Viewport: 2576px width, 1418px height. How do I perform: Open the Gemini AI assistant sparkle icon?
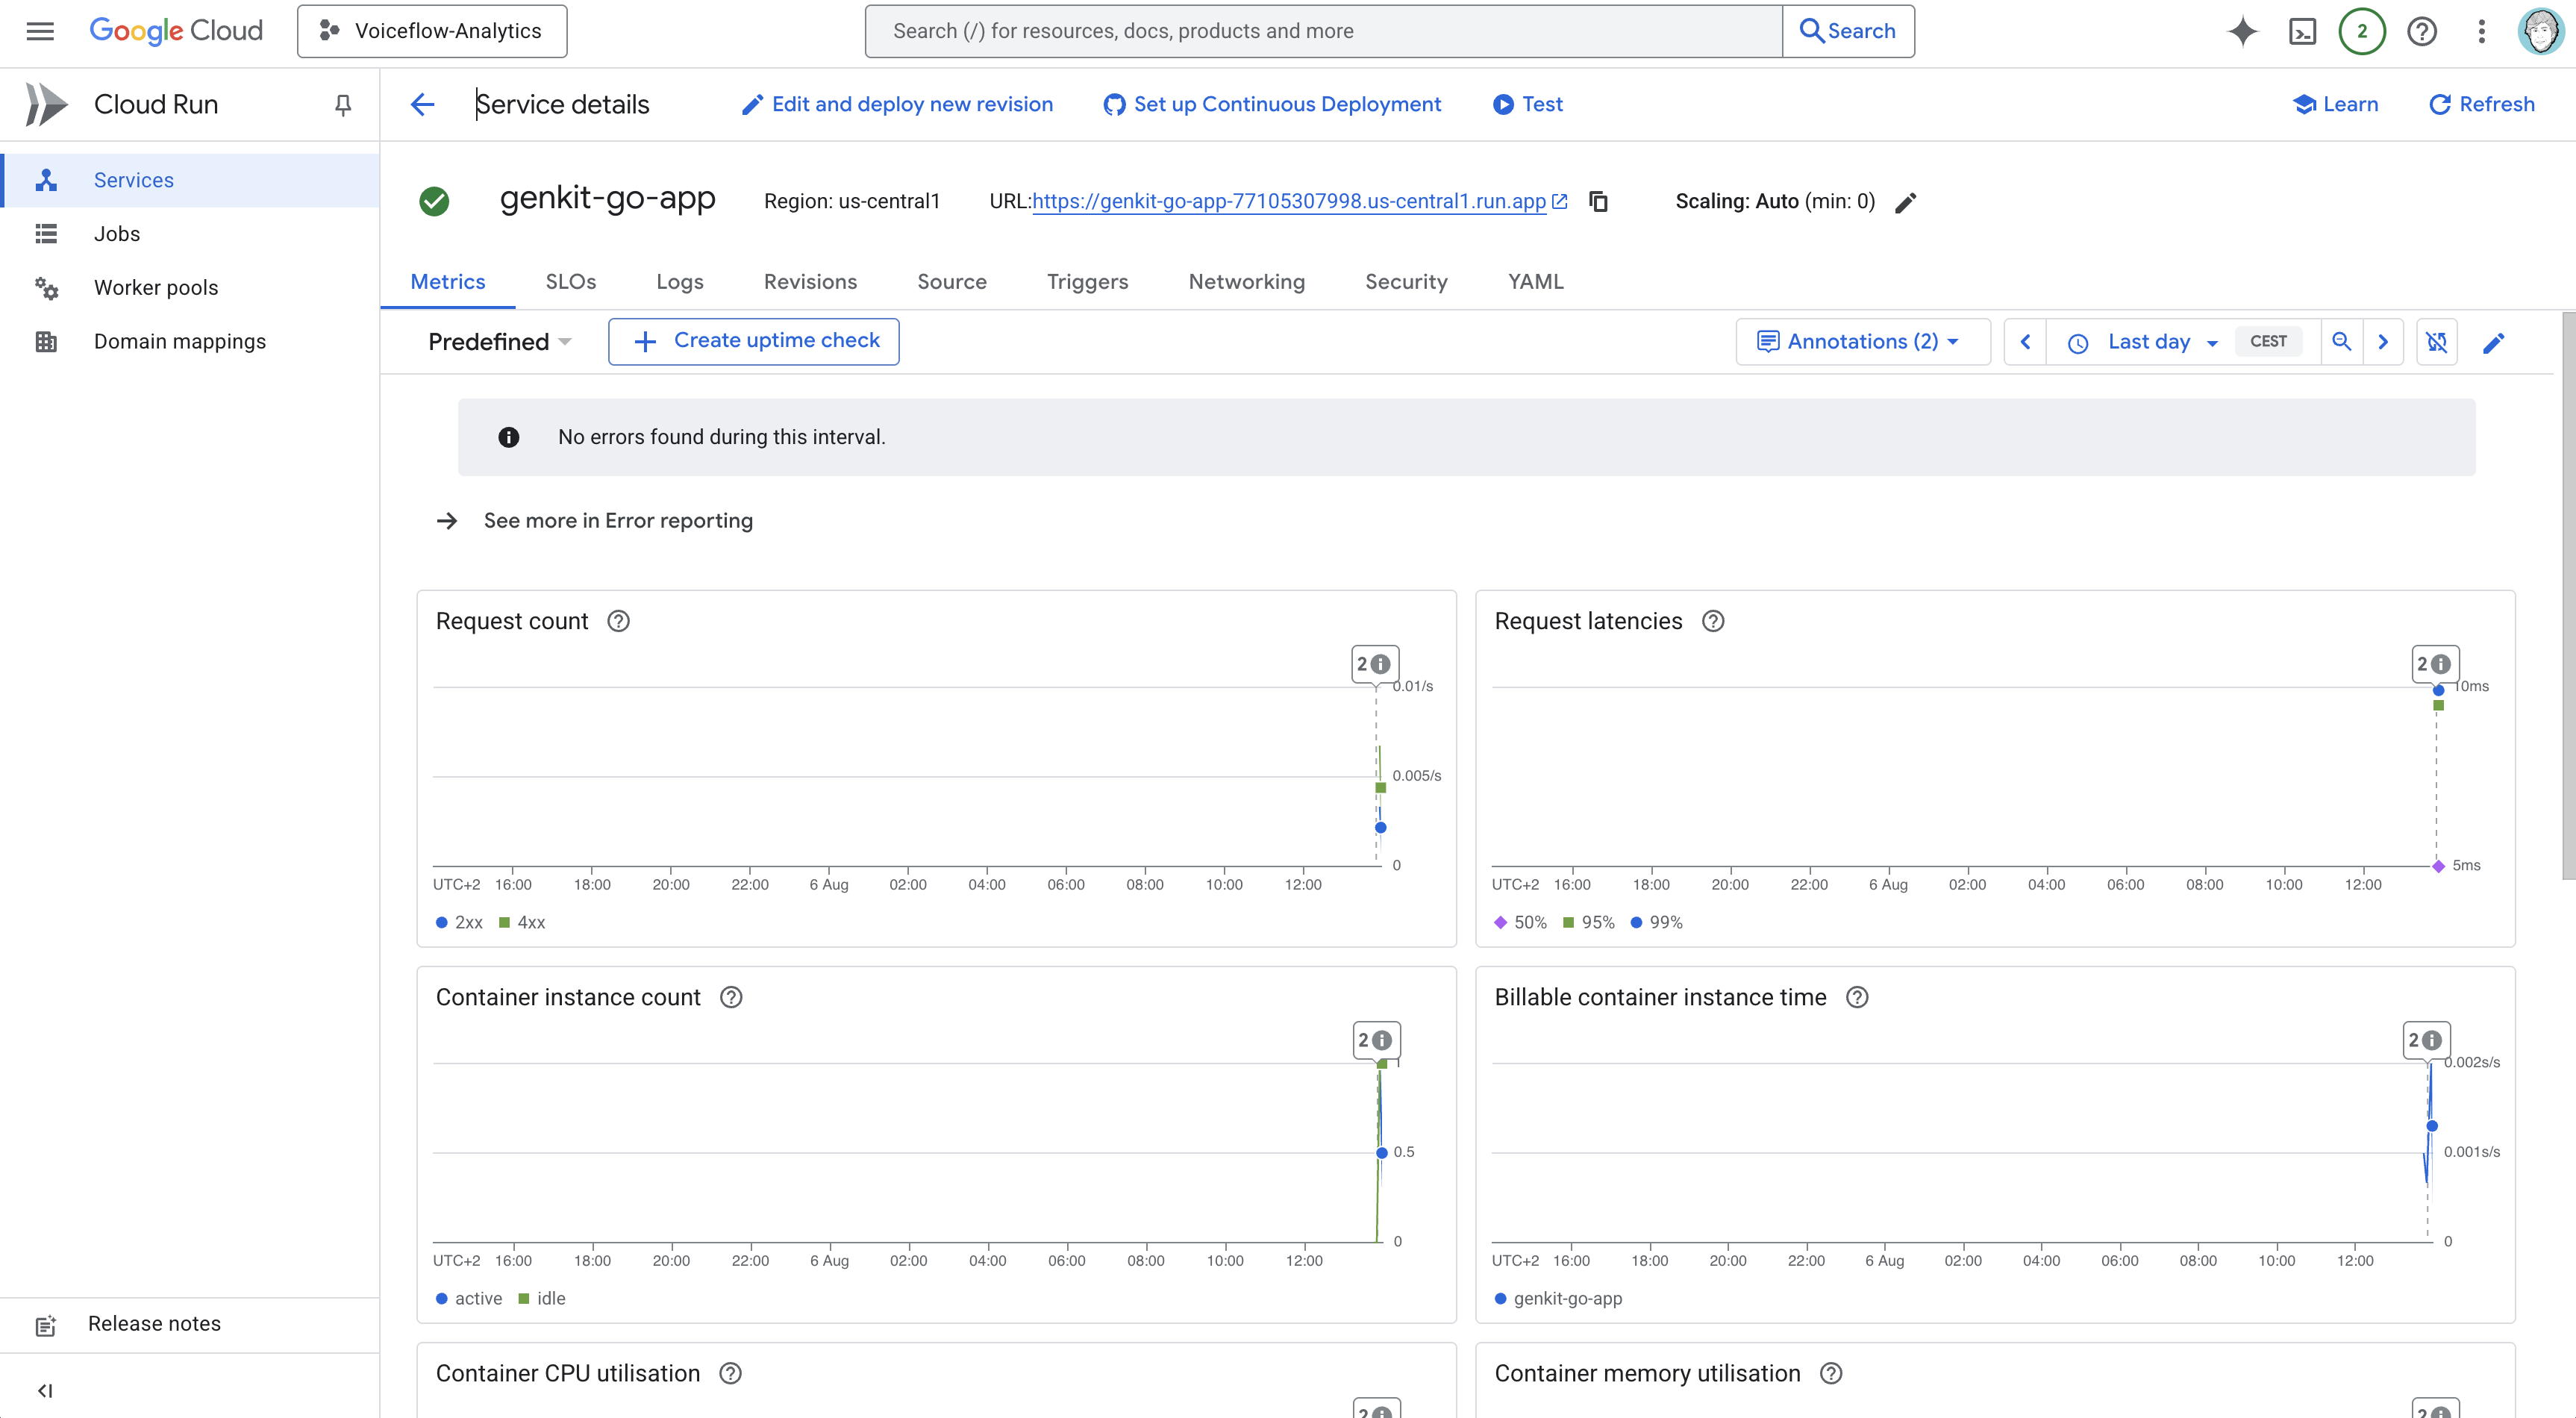pos(2243,31)
